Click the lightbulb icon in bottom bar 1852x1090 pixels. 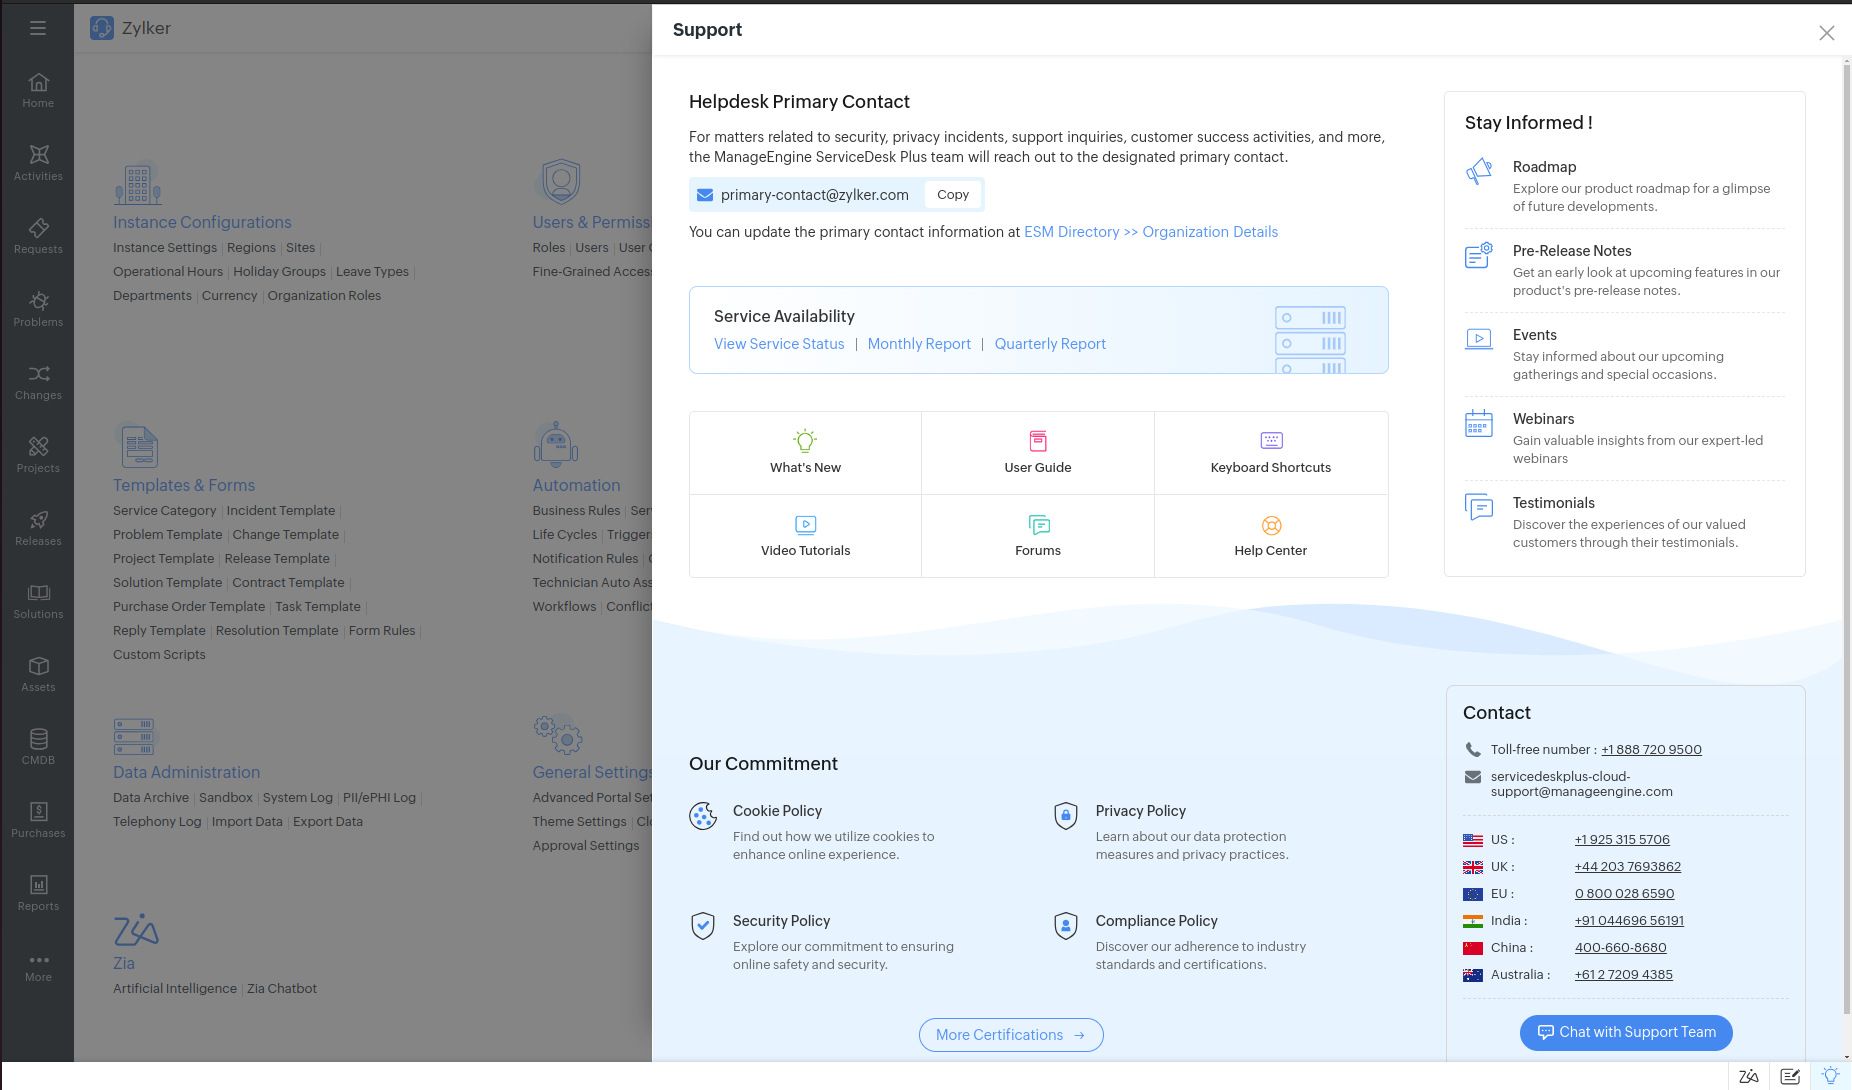(1830, 1076)
